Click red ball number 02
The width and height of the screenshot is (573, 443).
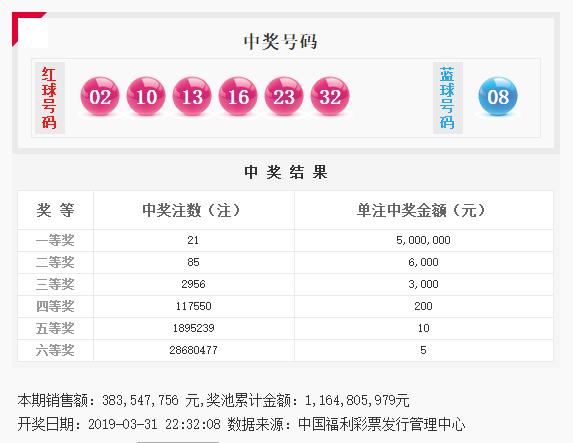click(x=100, y=96)
